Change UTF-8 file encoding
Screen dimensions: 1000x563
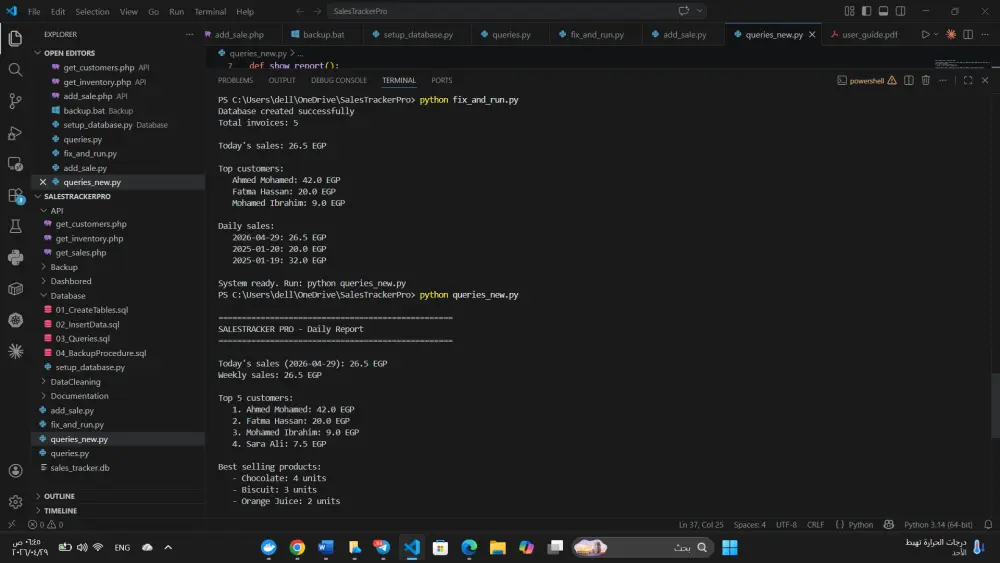pos(786,525)
